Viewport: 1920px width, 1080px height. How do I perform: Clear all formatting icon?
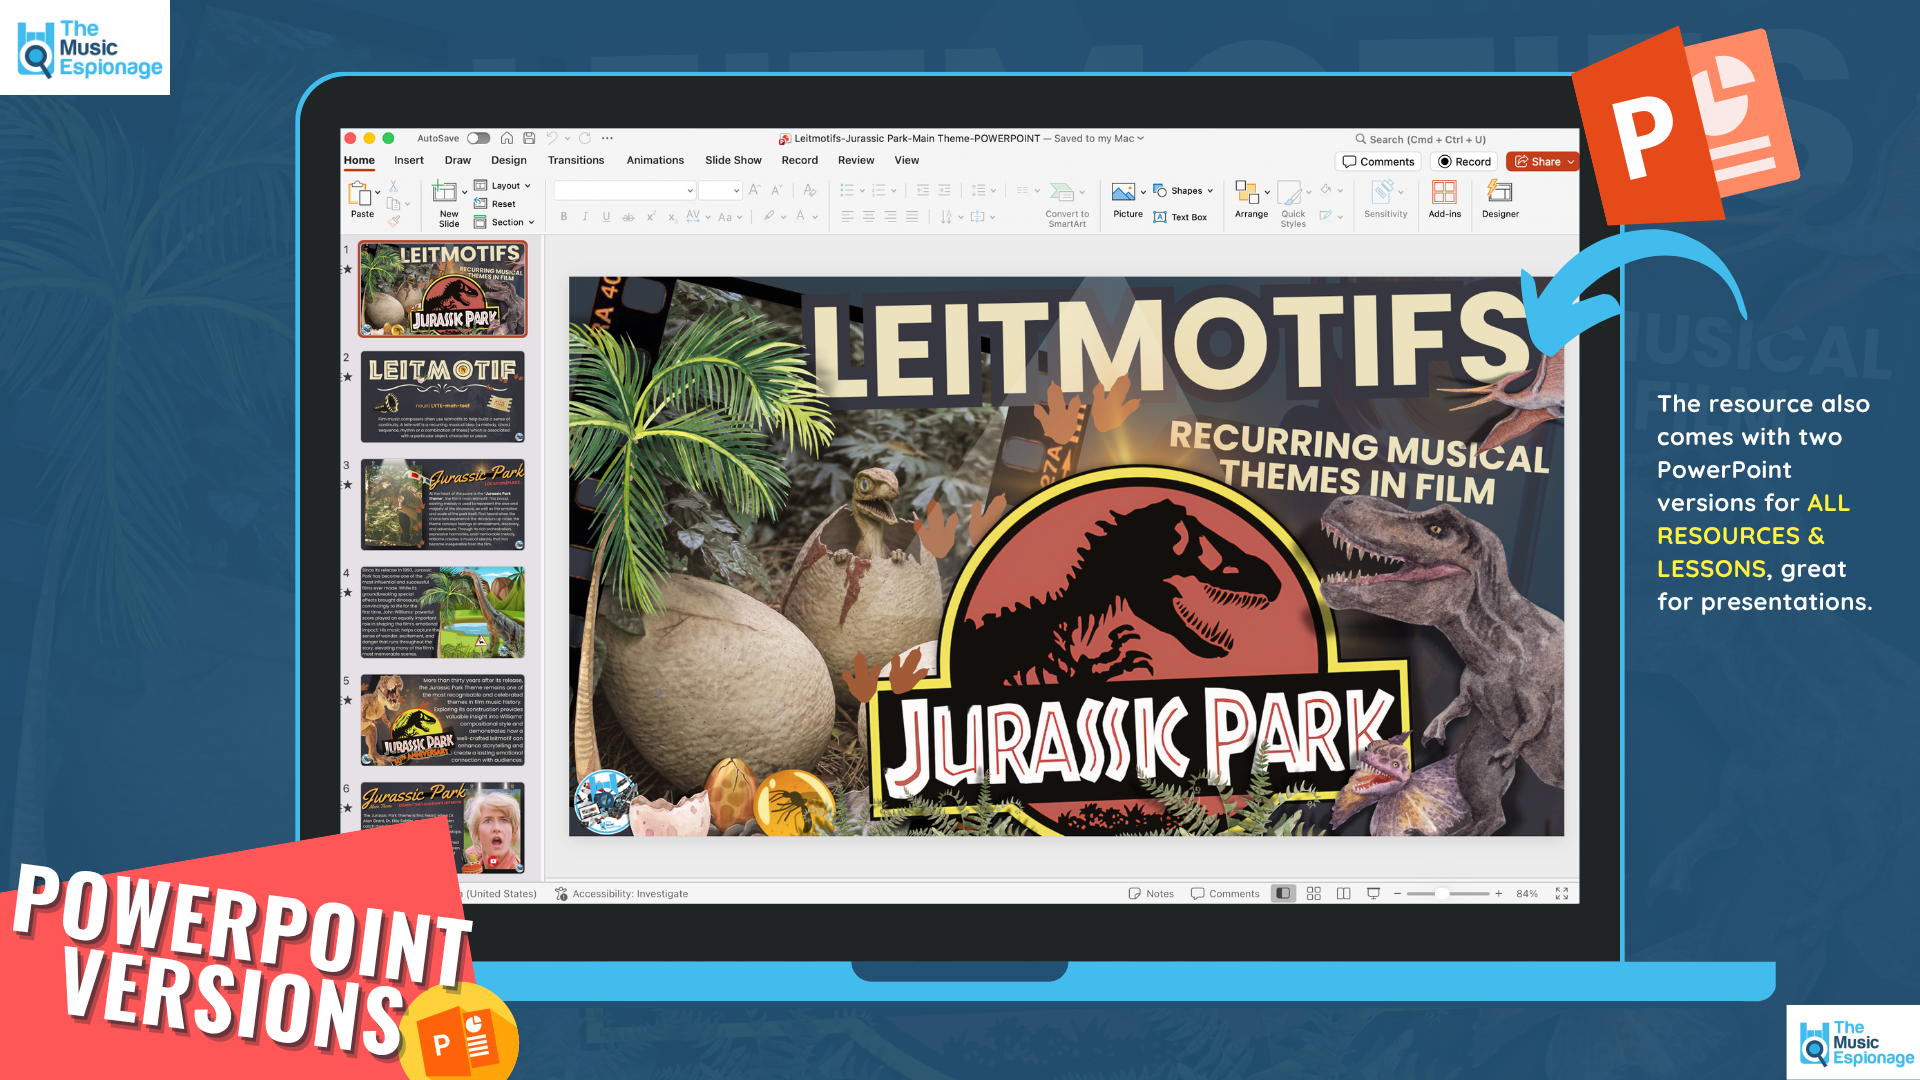click(x=810, y=190)
